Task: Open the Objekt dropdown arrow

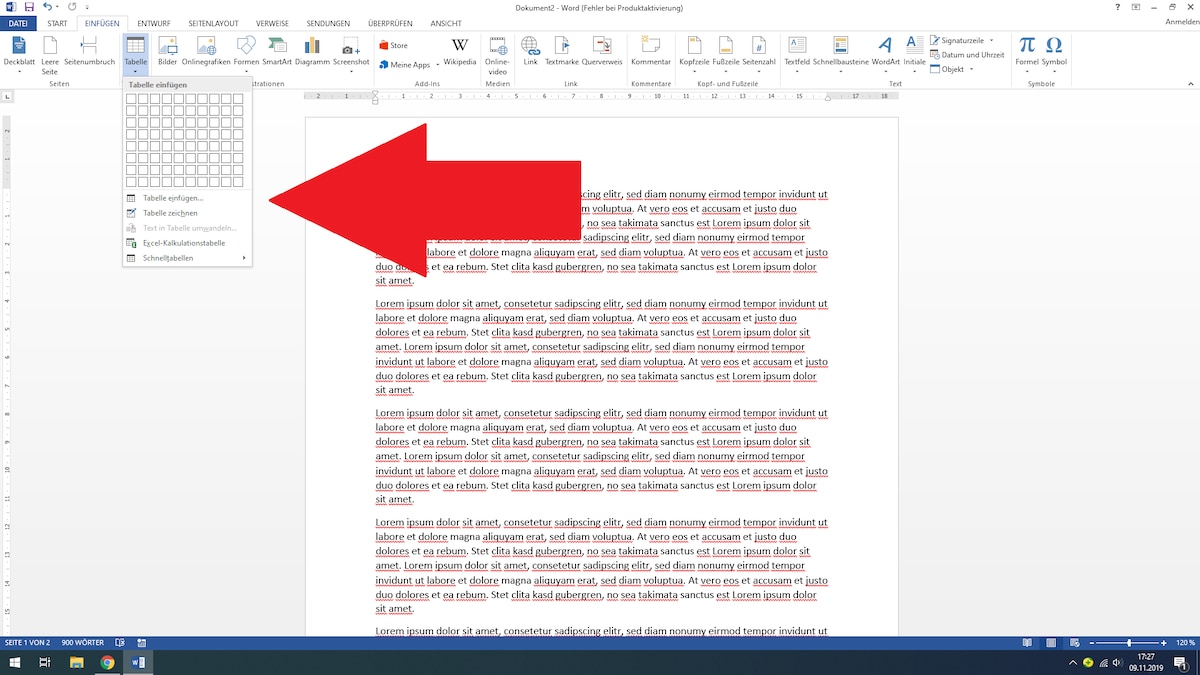Action: click(x=973, y=69)
